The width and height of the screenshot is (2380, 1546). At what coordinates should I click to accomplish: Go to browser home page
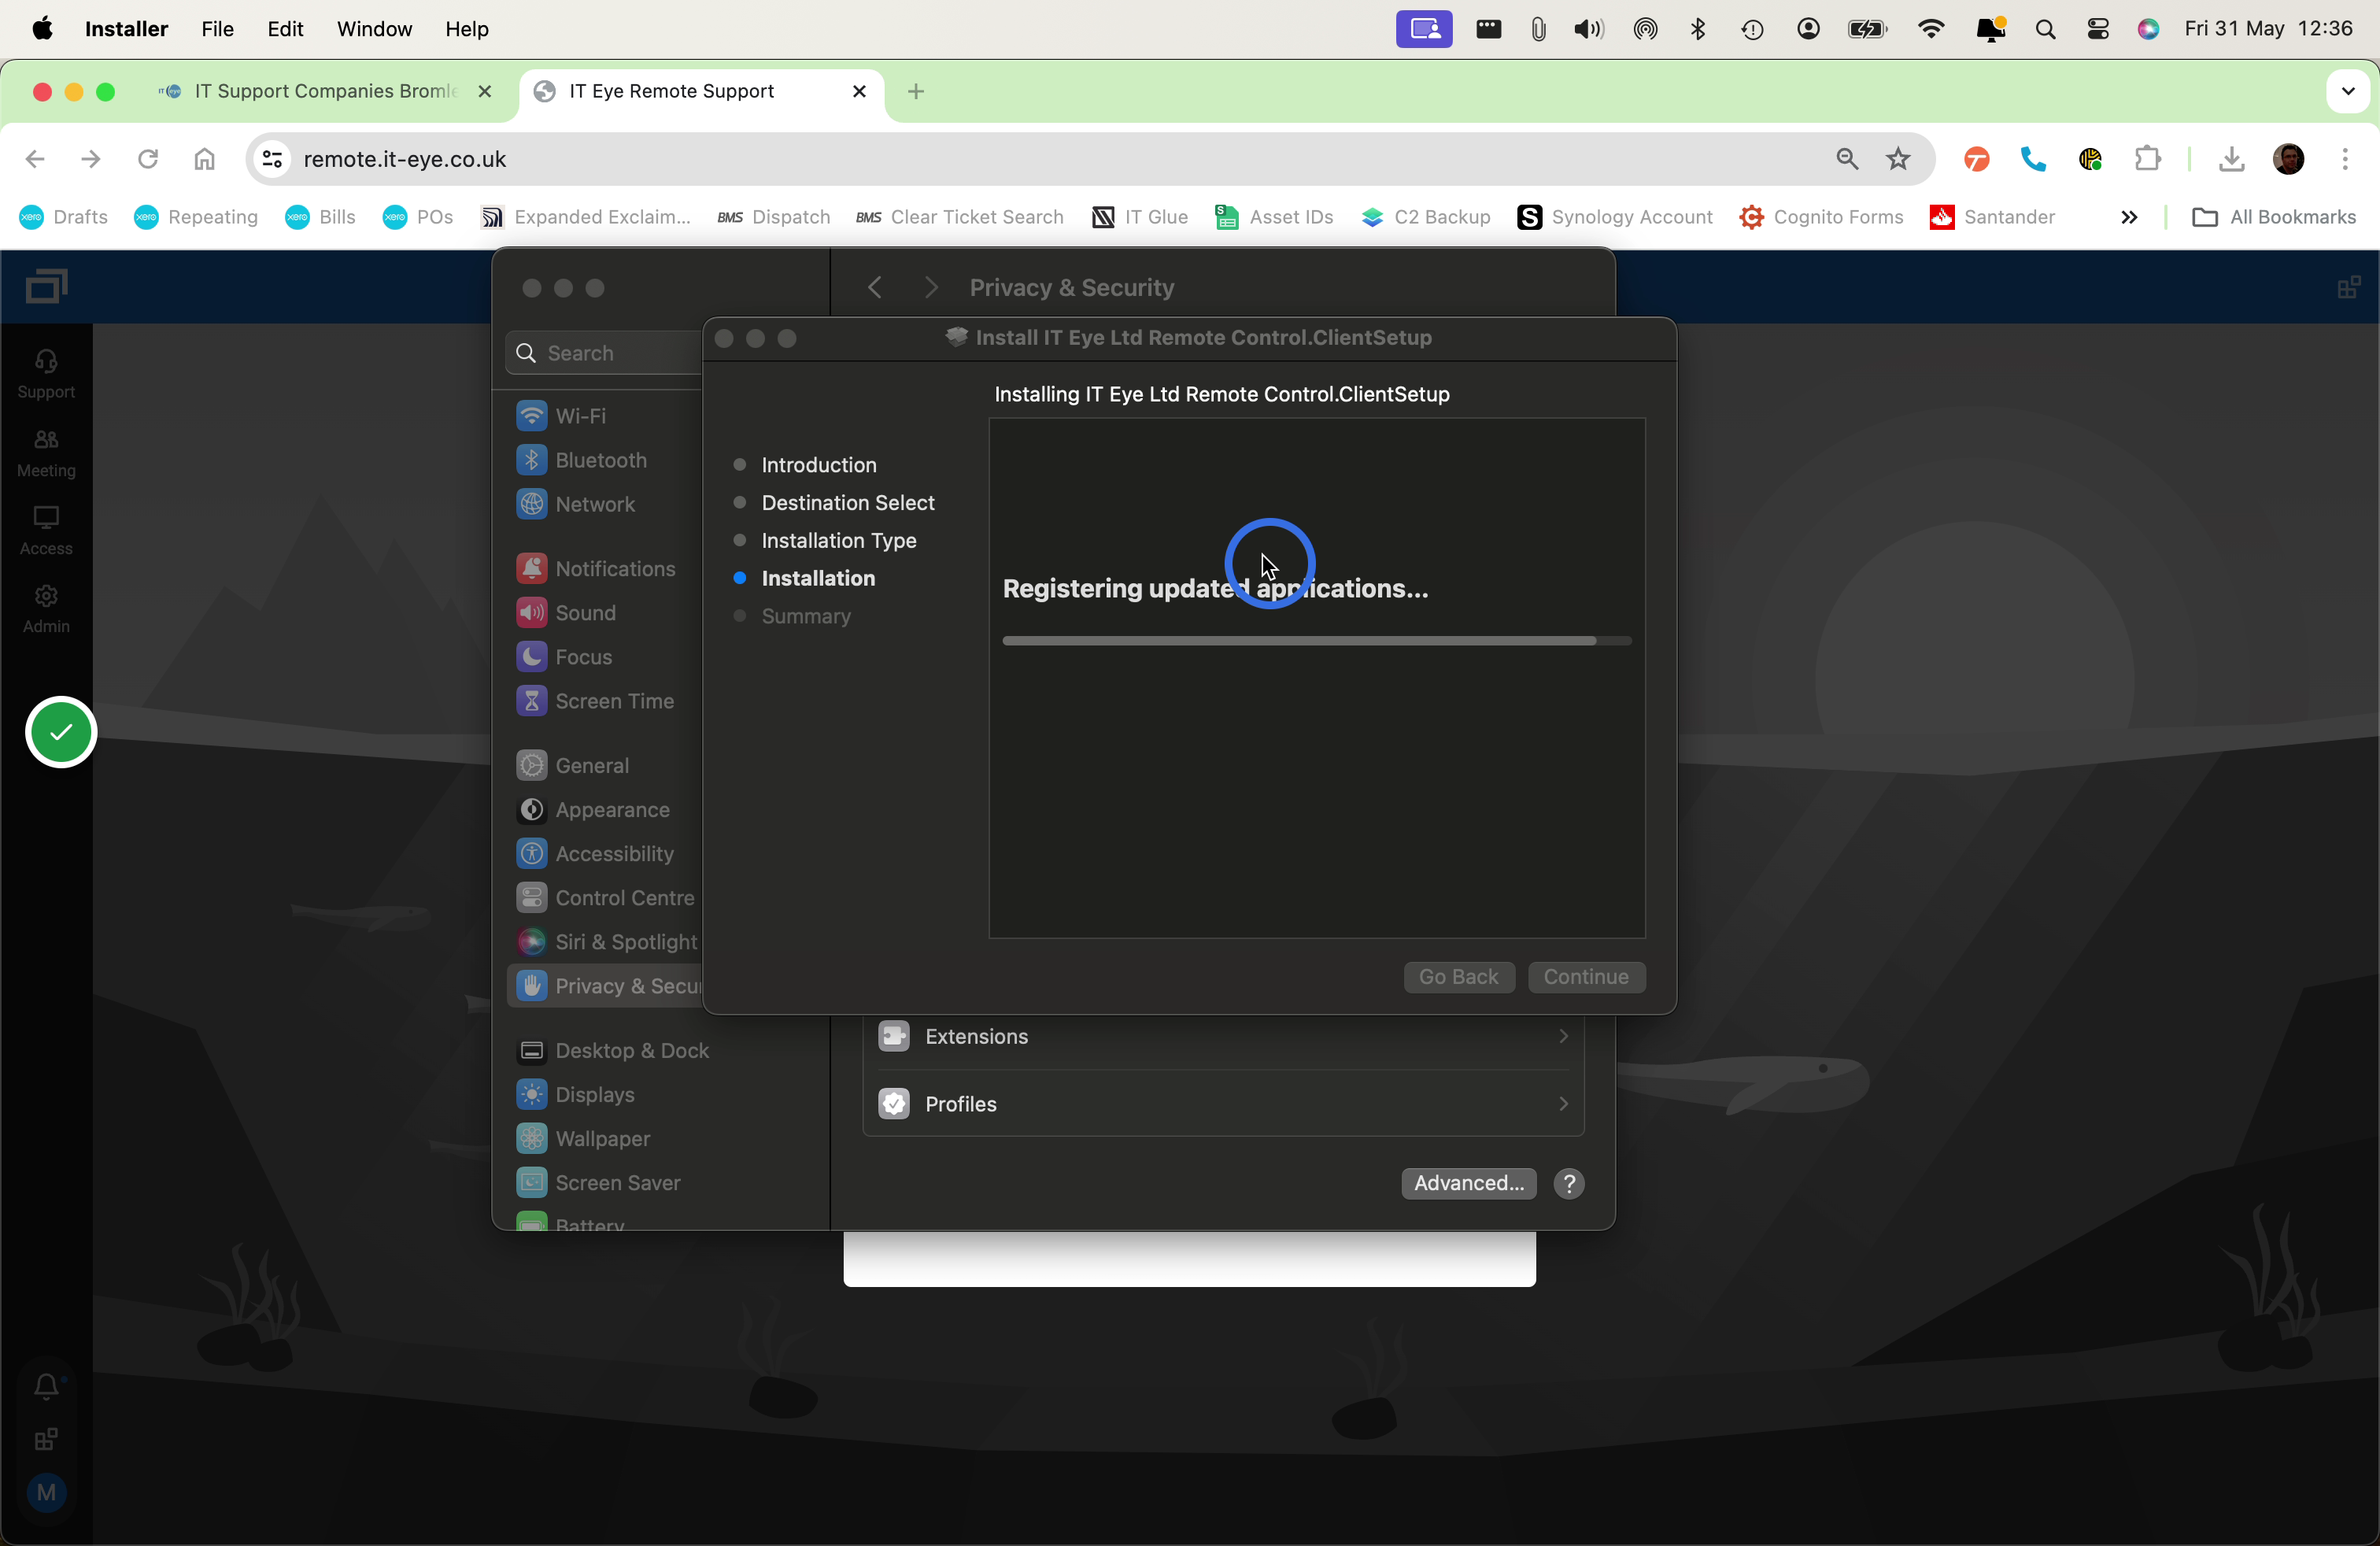pyautogui.click(x=204, y=159)
